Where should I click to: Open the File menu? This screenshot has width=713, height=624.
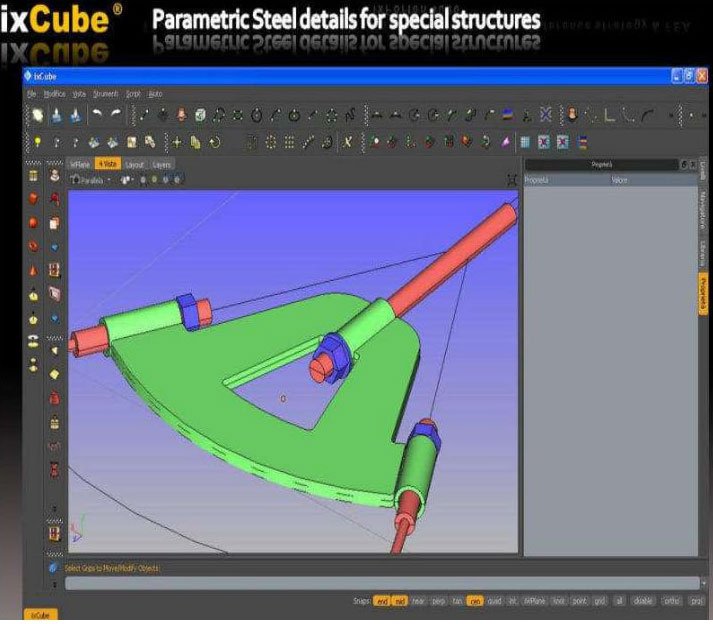point(32,93)
